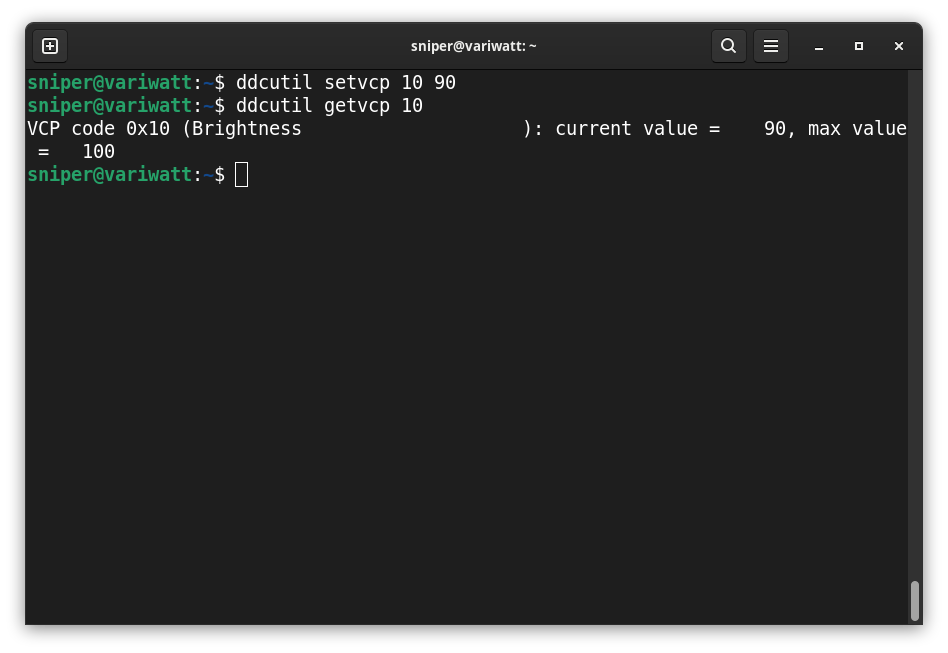Click the first sniper@variwatt prompt
This screenshot has height=653, width=948.
(x=109, y=82)
